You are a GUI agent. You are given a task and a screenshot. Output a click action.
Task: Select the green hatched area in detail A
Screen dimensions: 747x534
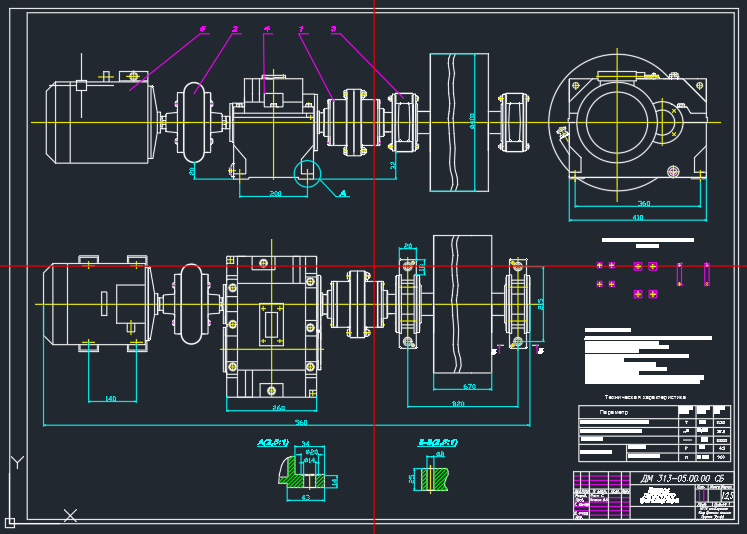pos(301,474)
